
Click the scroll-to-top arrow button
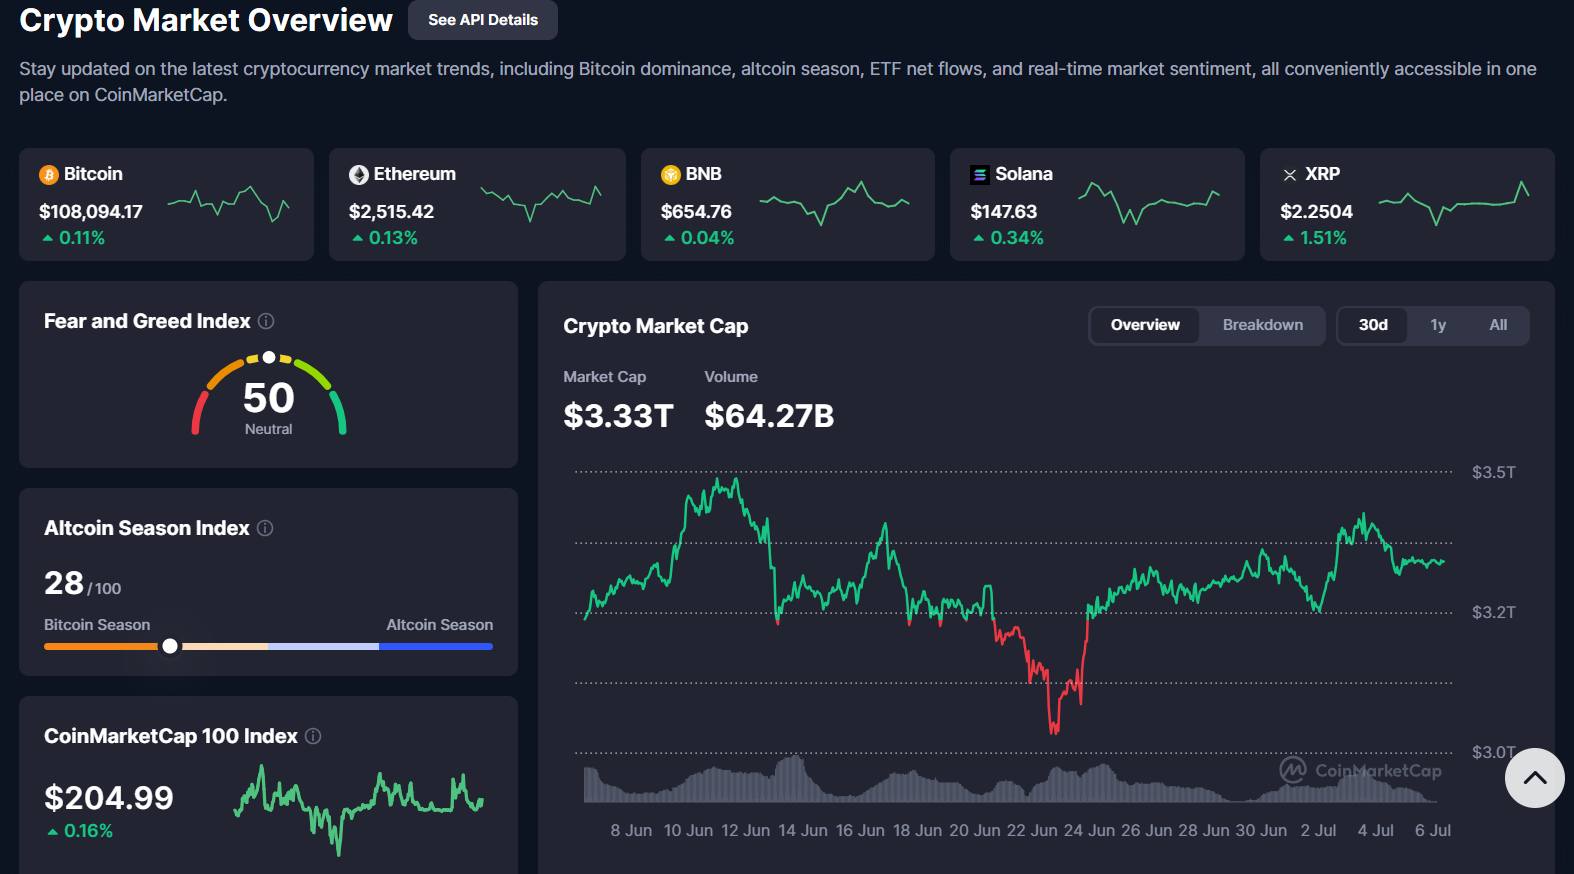point(1535,778)
